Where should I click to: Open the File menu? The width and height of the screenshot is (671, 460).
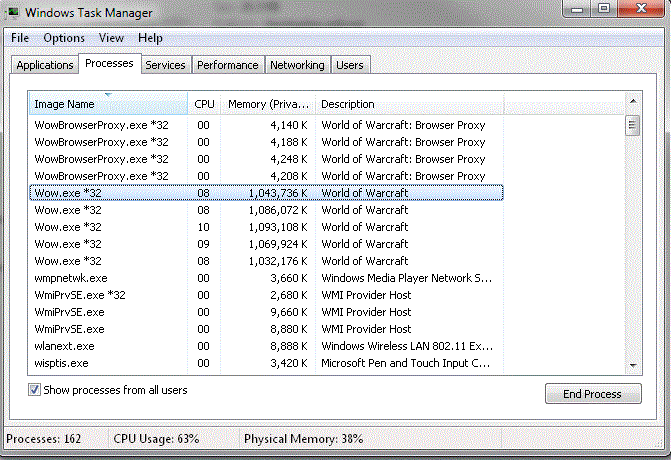pos(20,38)
